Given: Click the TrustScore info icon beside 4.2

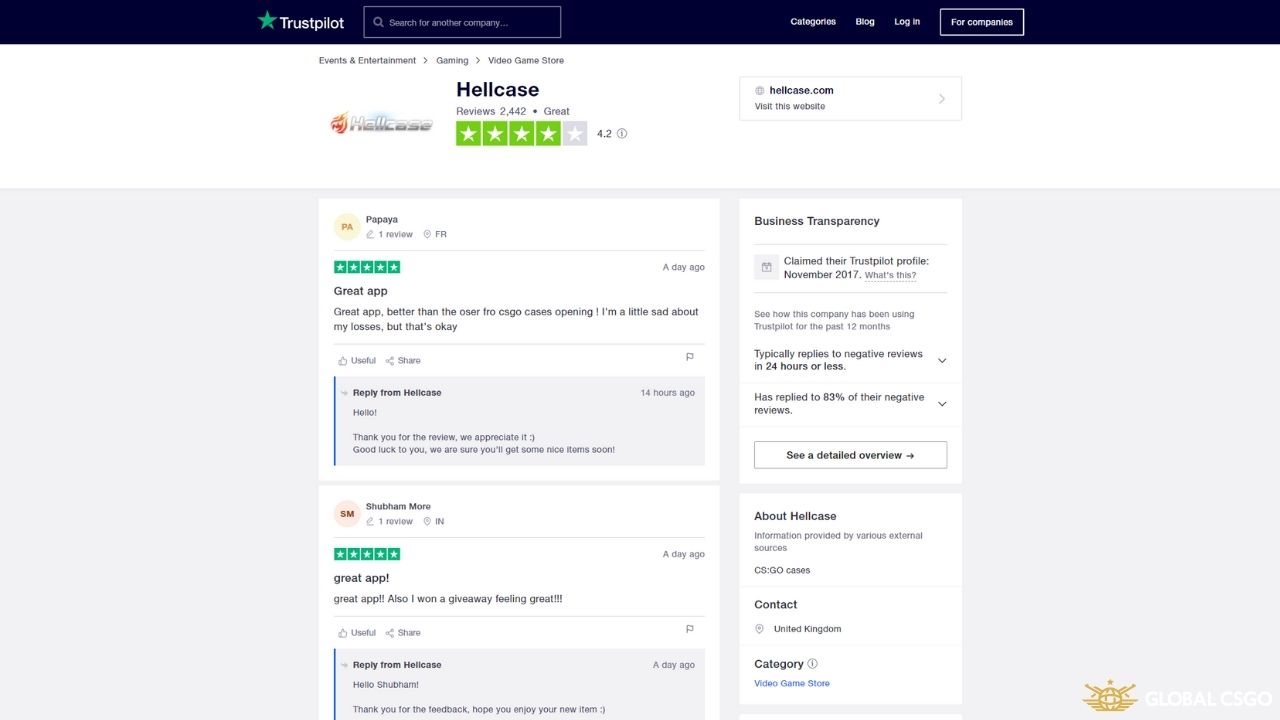Looking at the screenshot, I should click(x=622, y=134).
